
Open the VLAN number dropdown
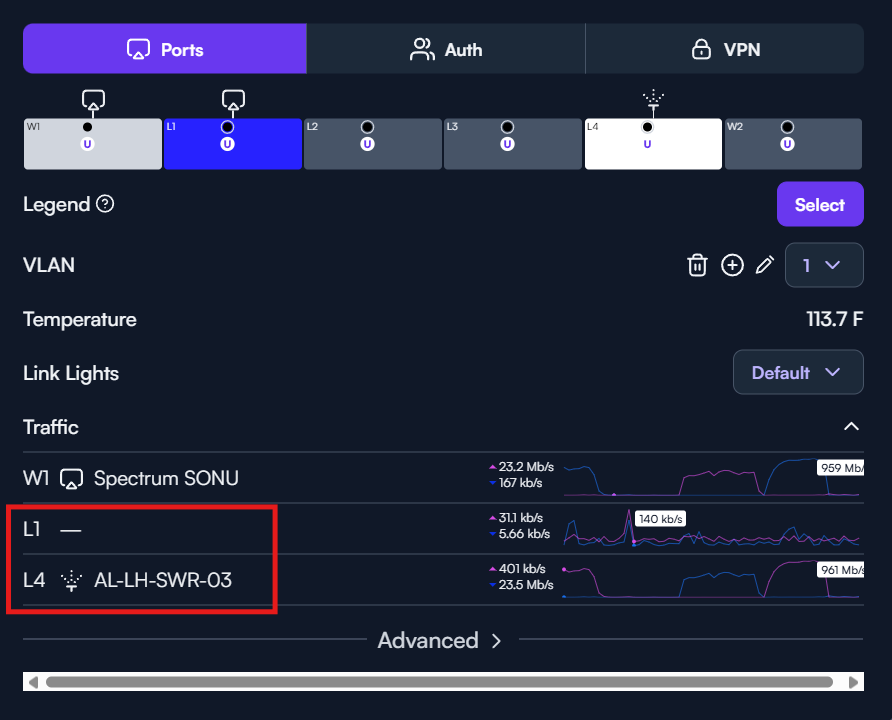pos(824,265)
